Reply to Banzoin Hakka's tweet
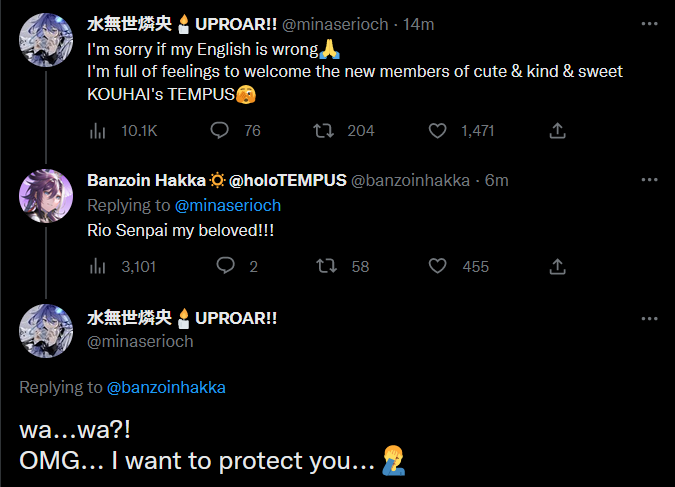The height and width of the screenshot is (487, 675). [226, 266]
